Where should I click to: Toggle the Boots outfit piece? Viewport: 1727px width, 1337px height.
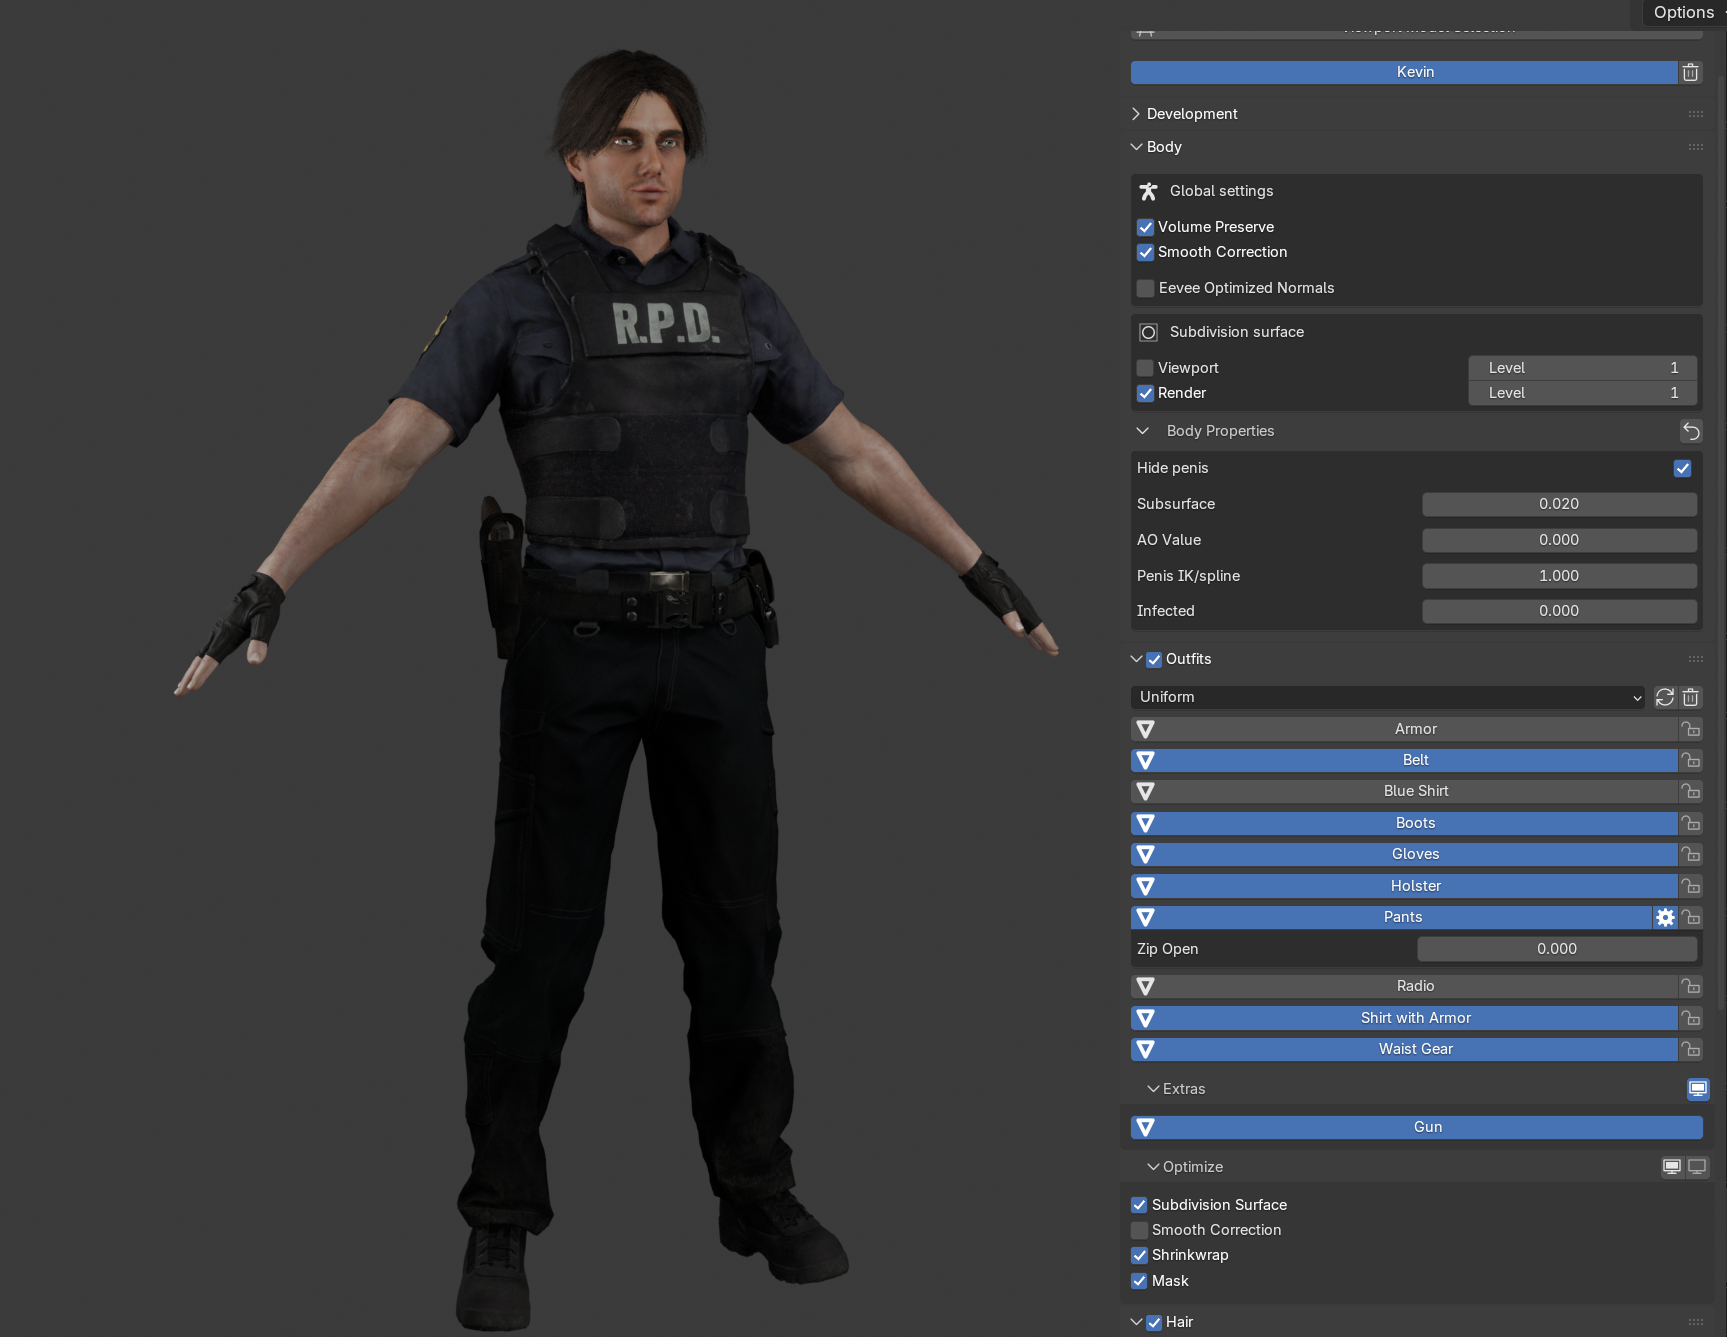pyautogui.click(x=1404, y=823)
